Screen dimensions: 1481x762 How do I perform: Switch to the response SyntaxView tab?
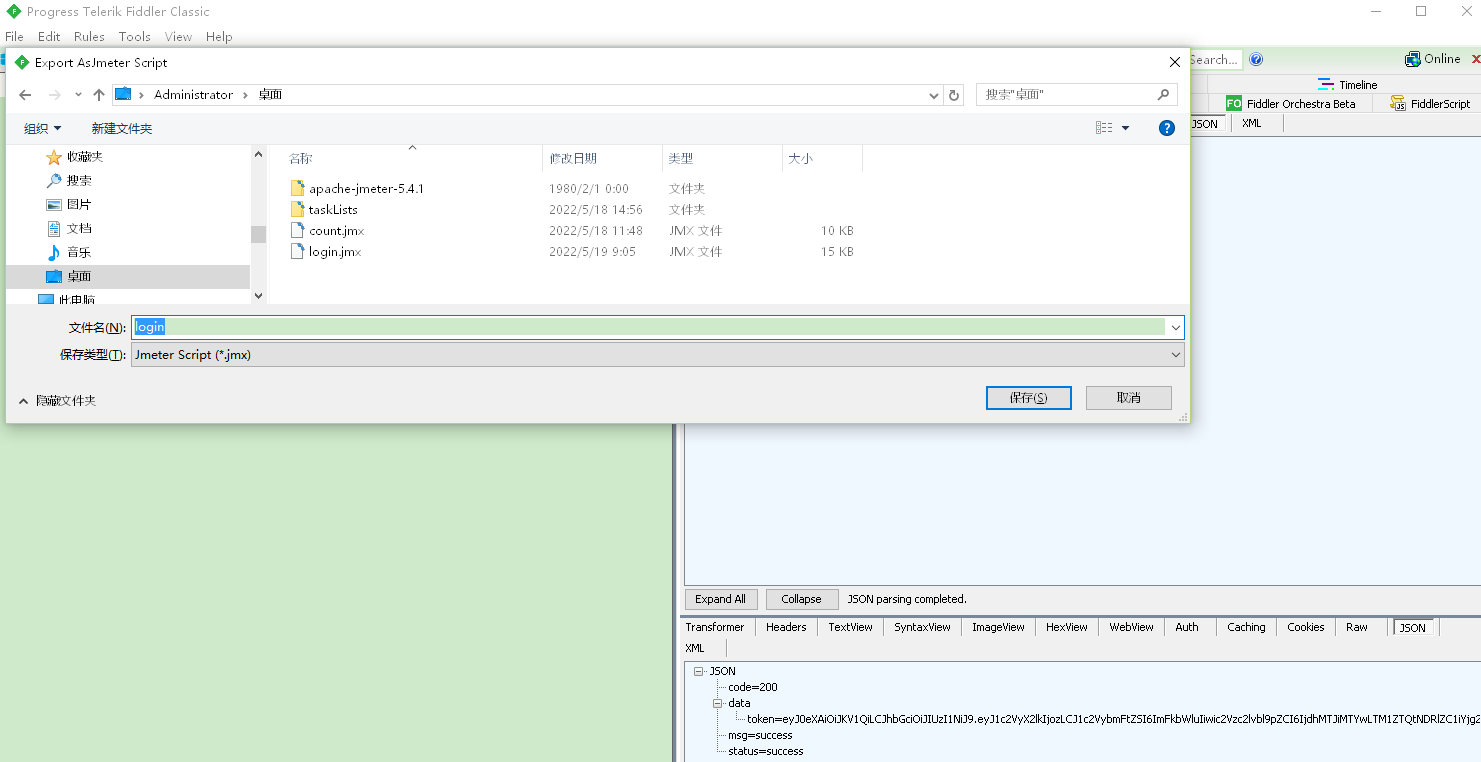tap(922, 627)
